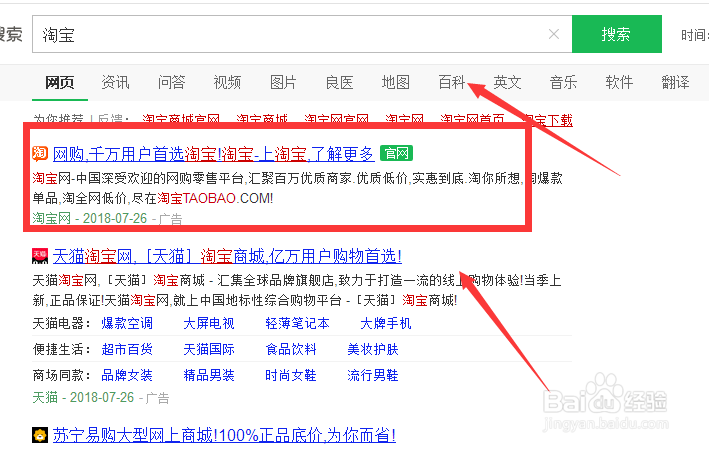The image size is (709, 449).
Task: Switch to the 翻译 tab
Action: click(675, 82)
